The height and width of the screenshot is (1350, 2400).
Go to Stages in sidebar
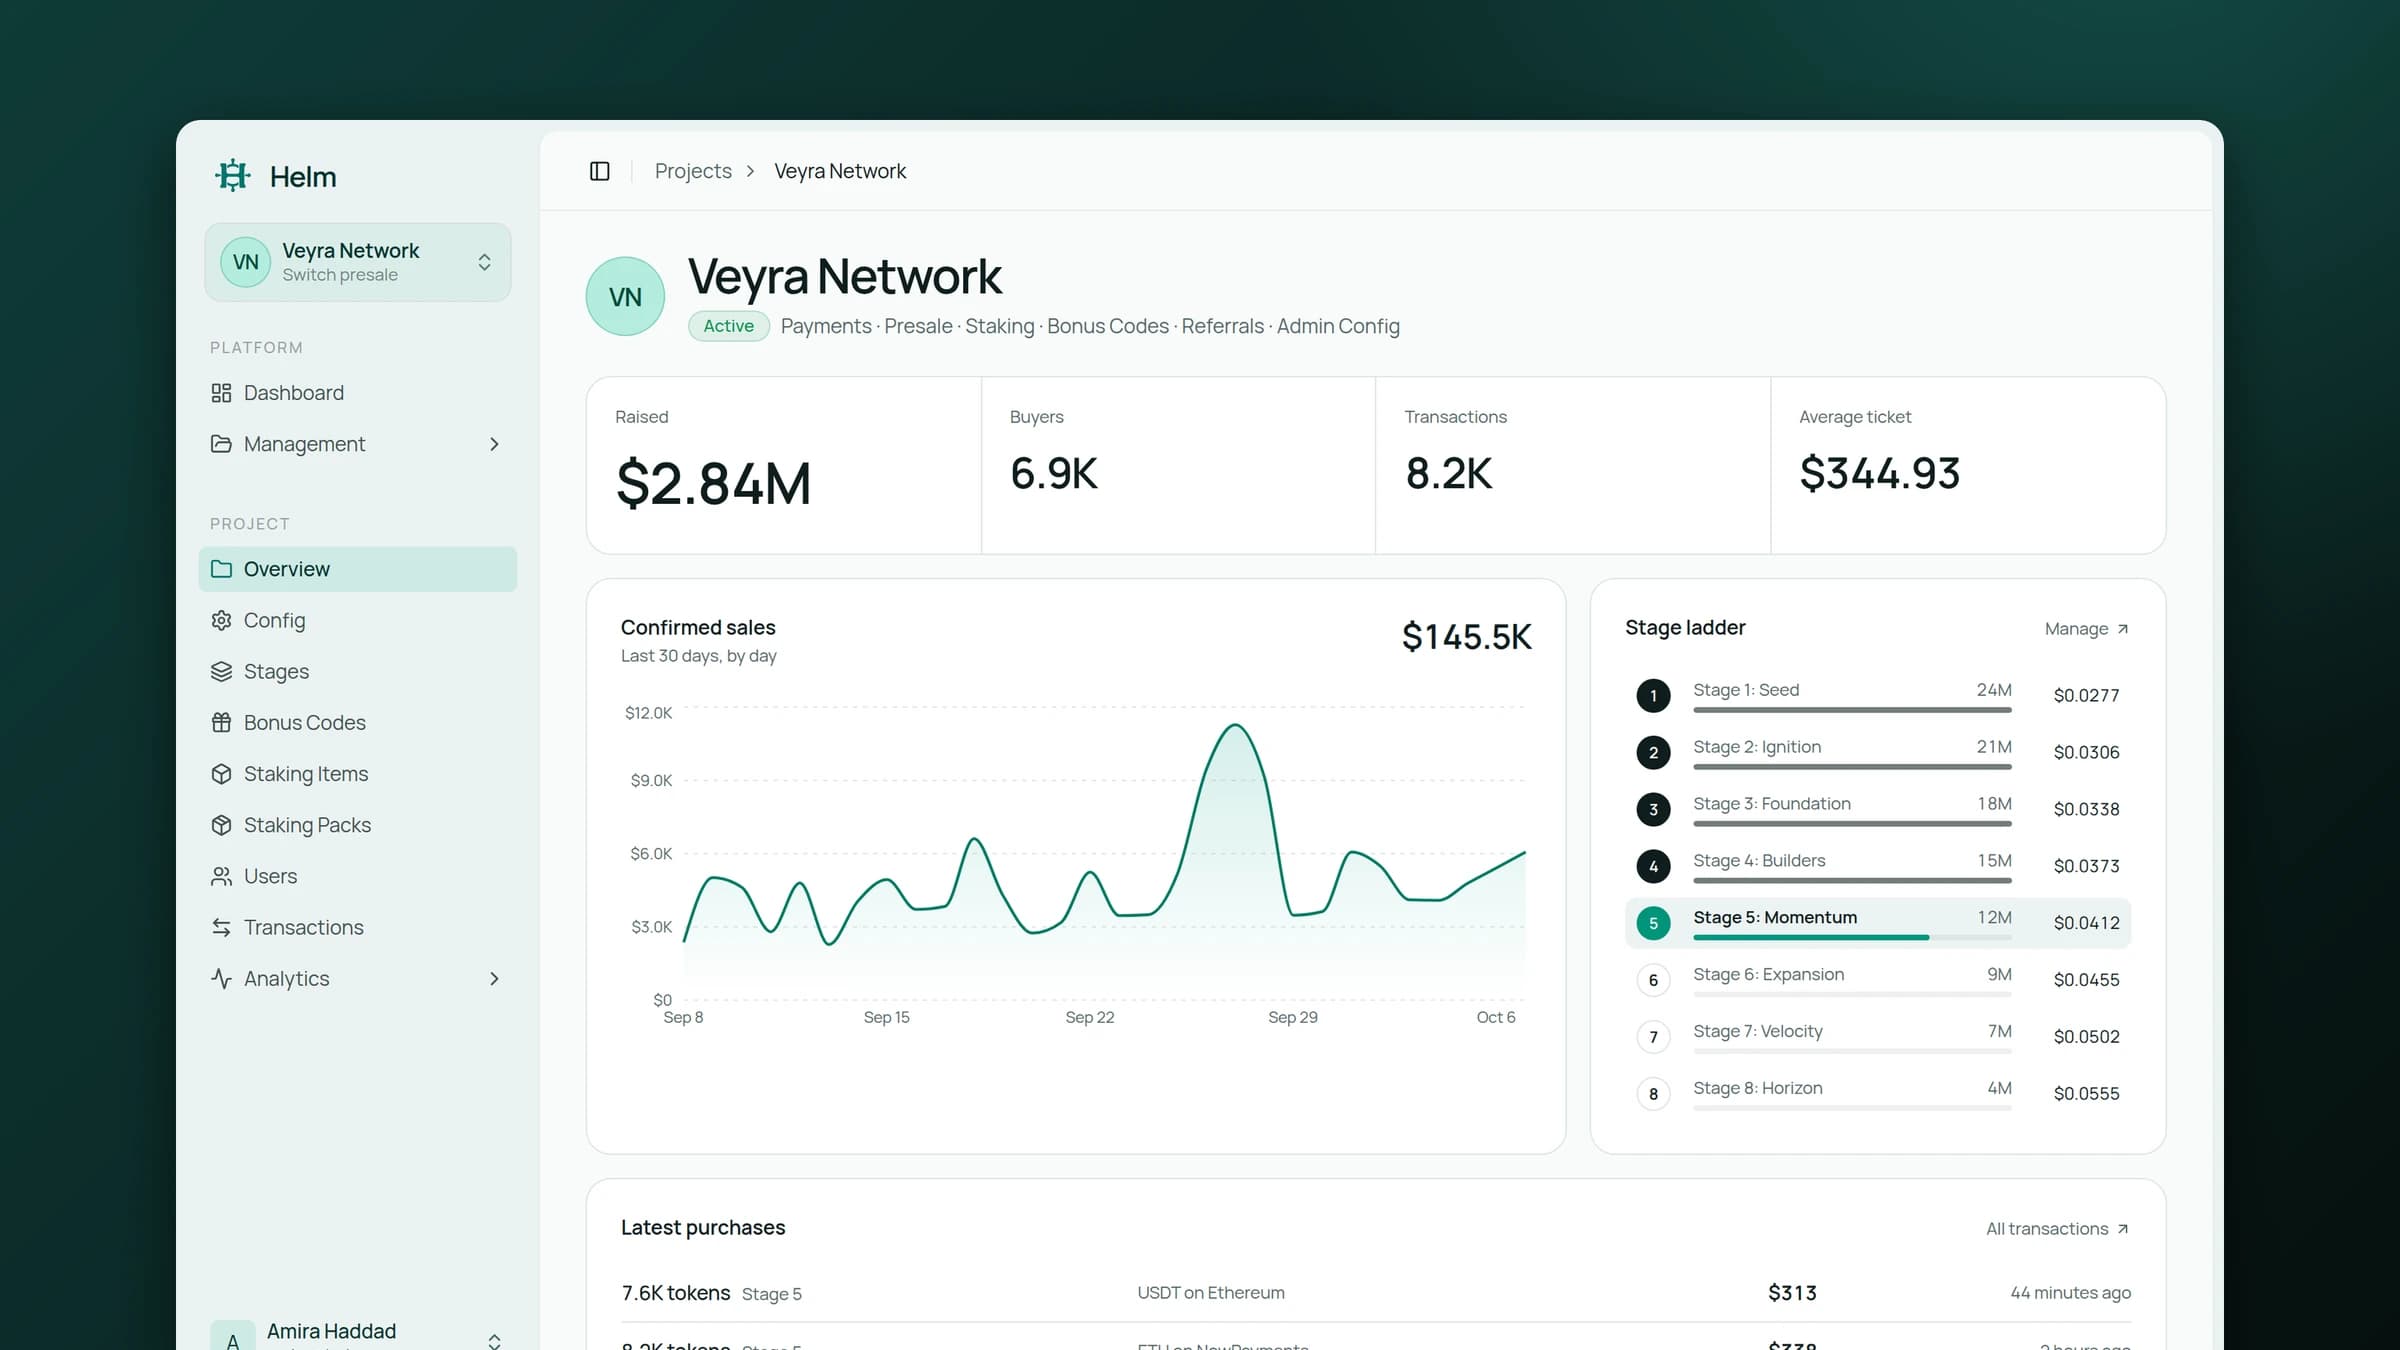(358, 672)
